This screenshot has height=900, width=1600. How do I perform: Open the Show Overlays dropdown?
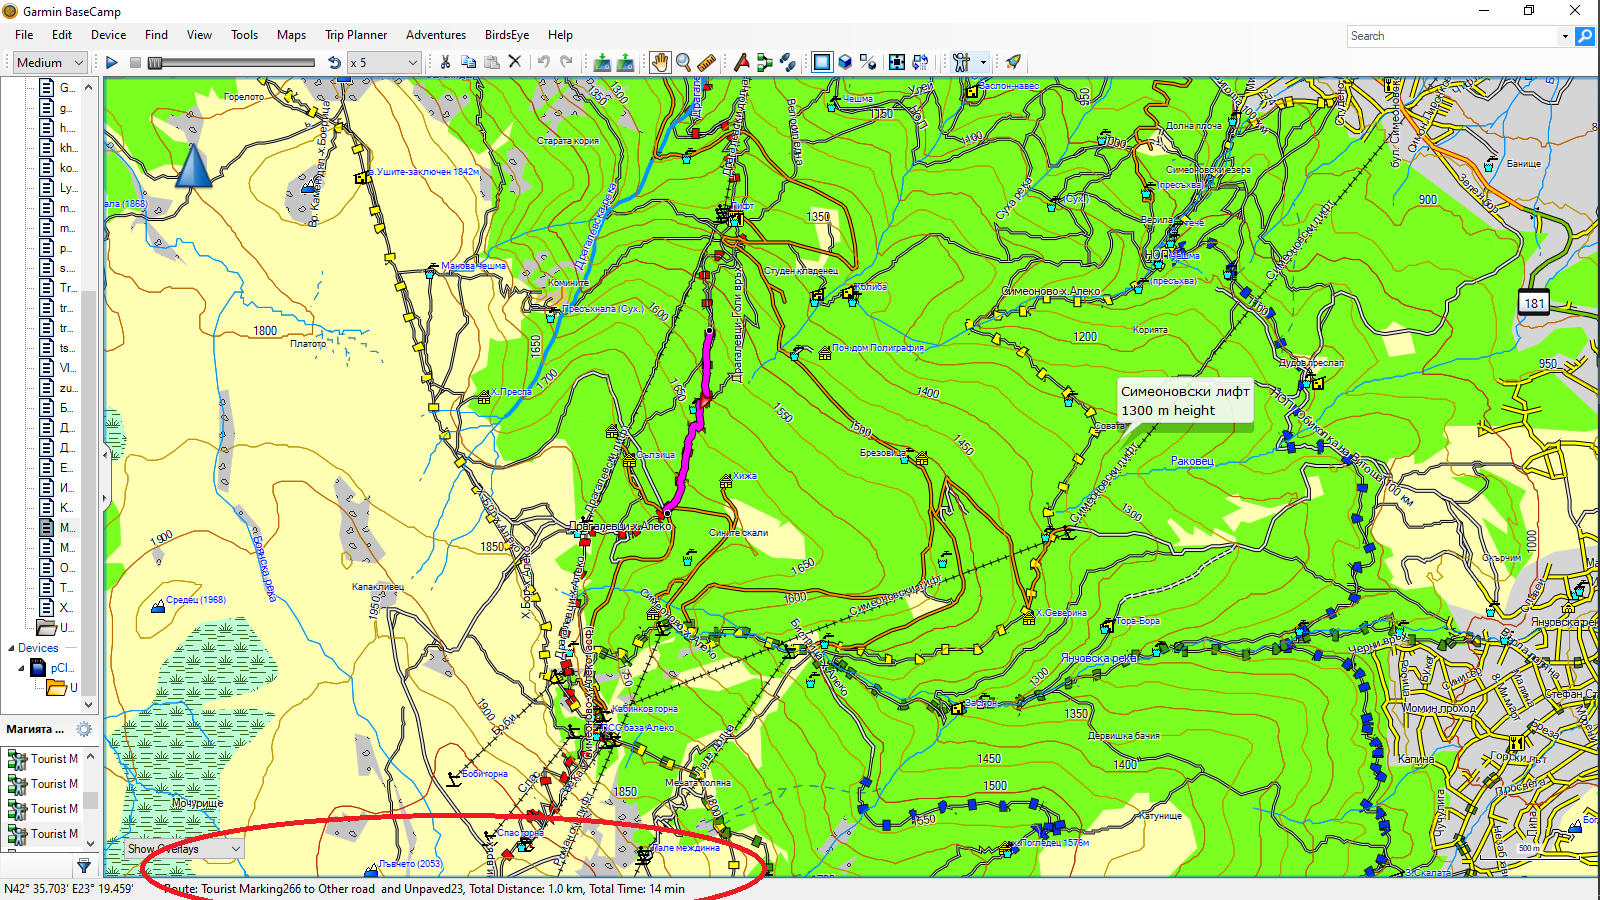(x=184, y=849)
